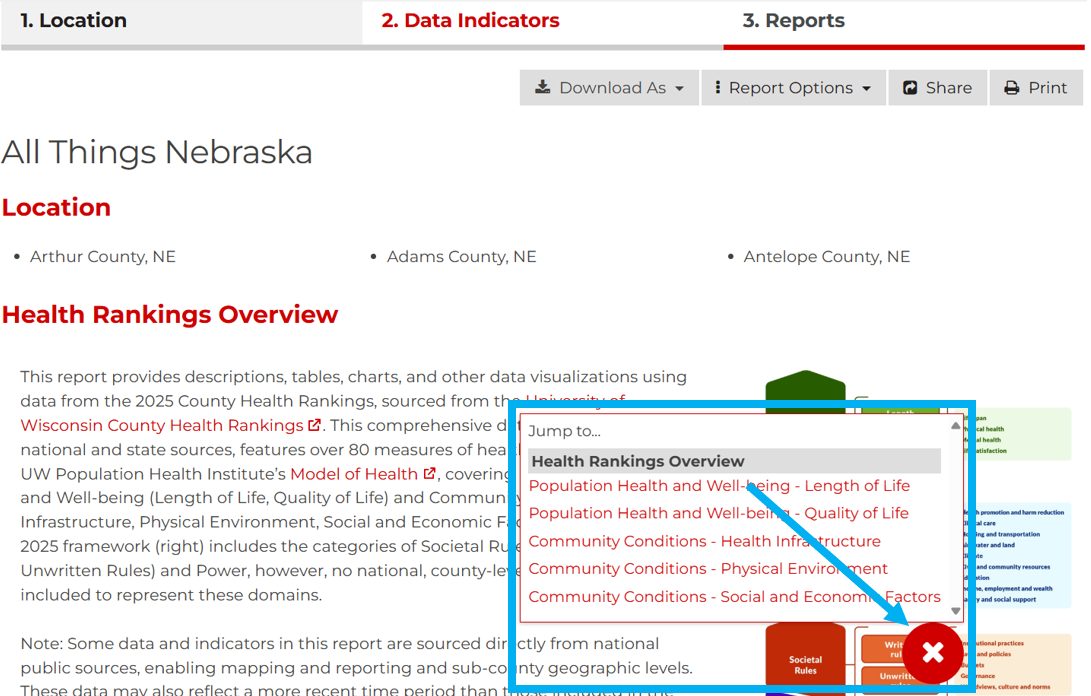The image size is (1091, 696).
Task: Click the Report Options vertical dots icon
Action: 717,87
